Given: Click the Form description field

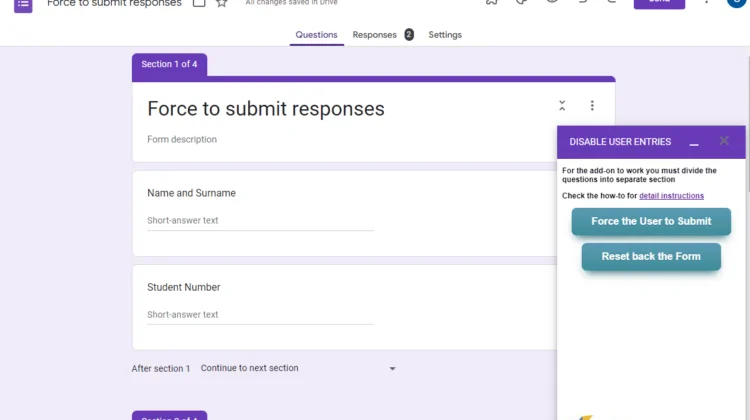Looking at the screenshot, I should 182,140.
